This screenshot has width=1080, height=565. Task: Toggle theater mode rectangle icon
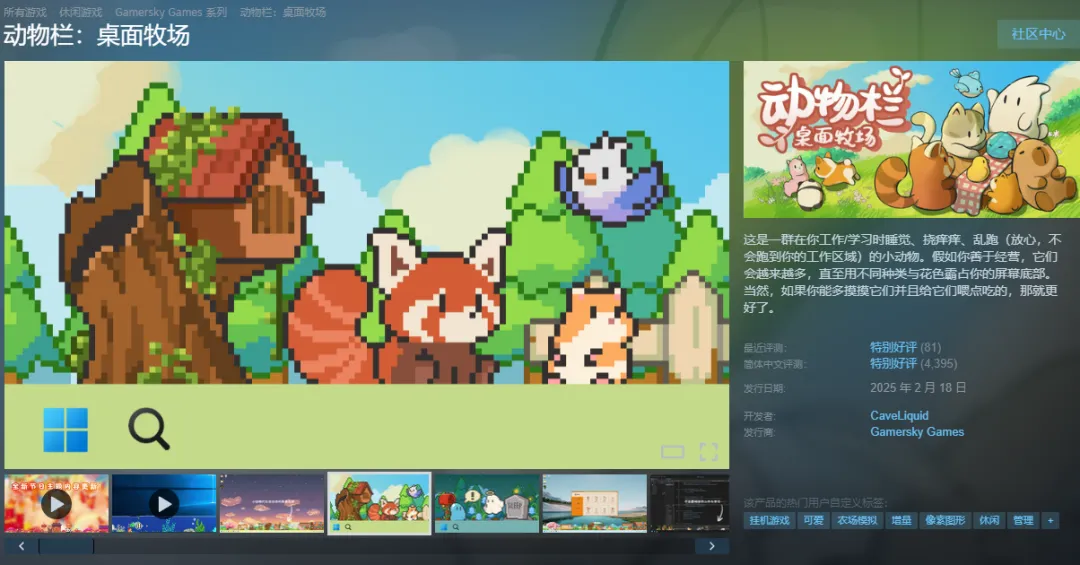point(672,452)
